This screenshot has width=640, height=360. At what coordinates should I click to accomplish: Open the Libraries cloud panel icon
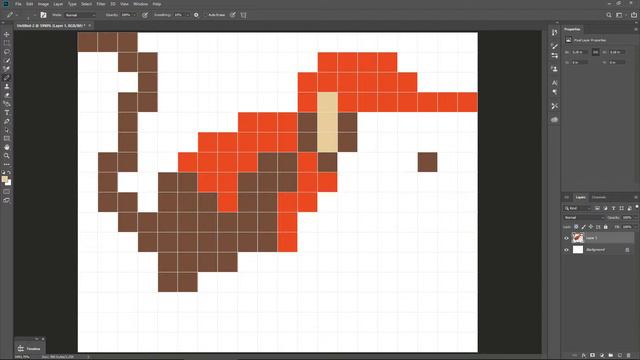(554, 120)
